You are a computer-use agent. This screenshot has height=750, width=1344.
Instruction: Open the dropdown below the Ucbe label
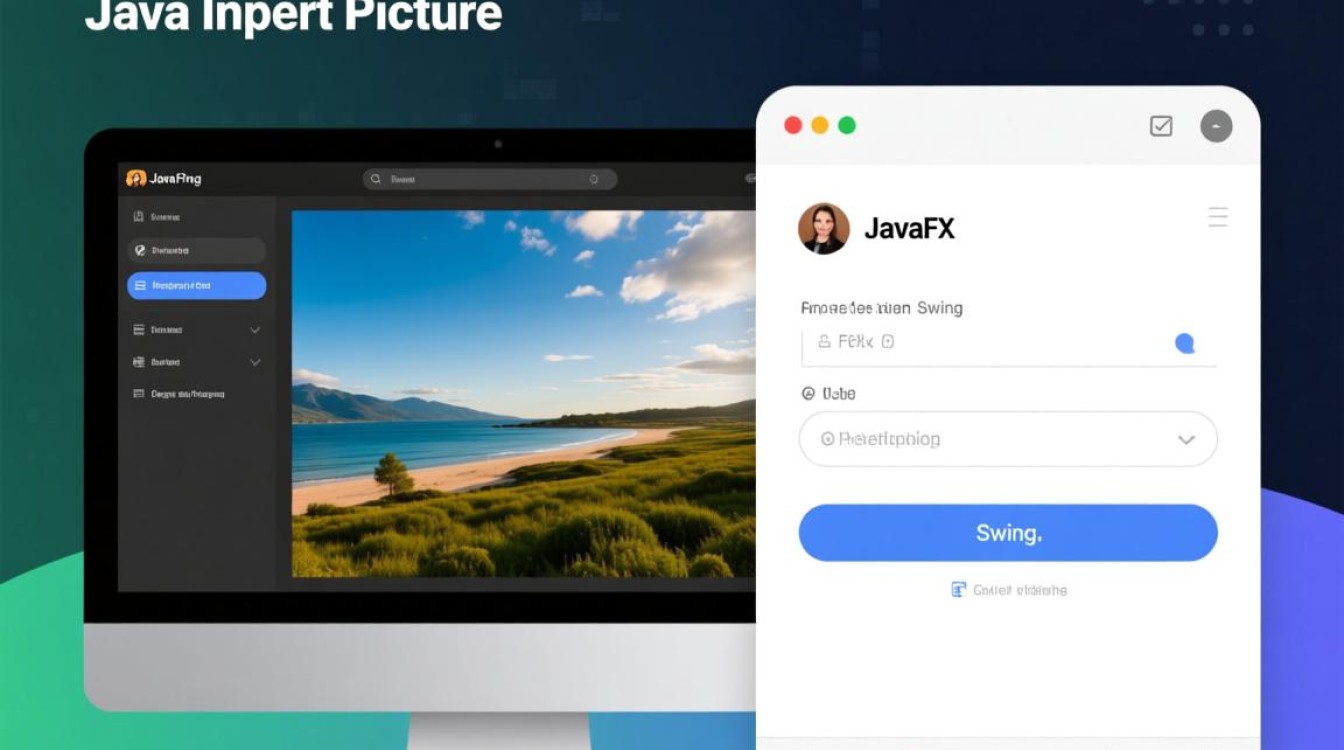click(1007, 439)
